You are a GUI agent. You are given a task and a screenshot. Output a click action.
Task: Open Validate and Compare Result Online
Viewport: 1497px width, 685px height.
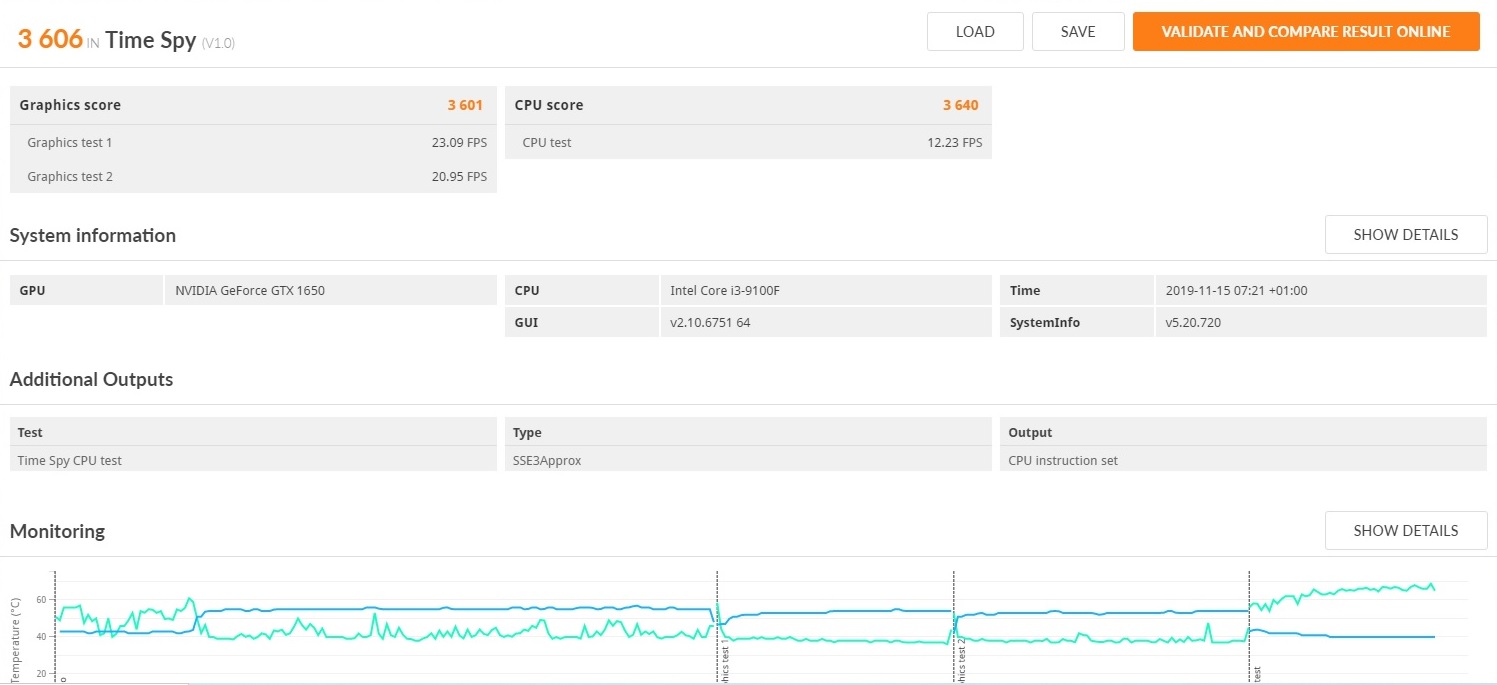point(1306,31)
